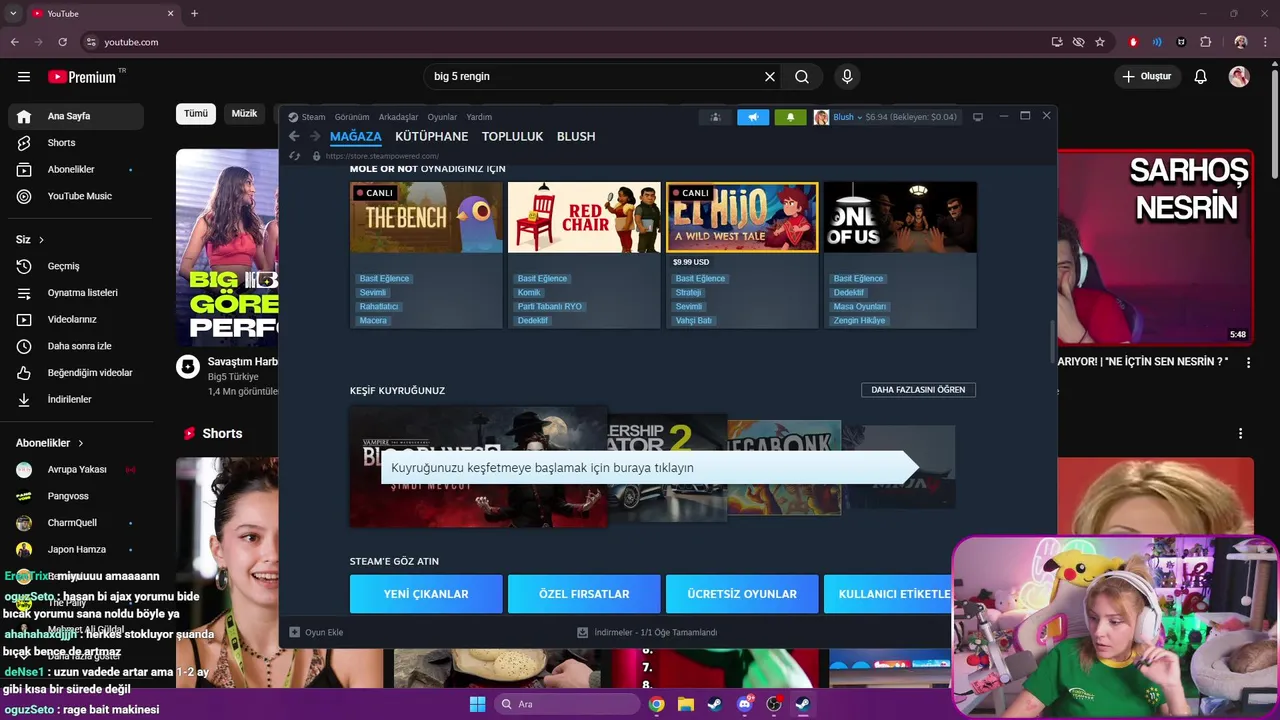
Task: Open Blush account dropdown in Steam
Action: [848, 117]
